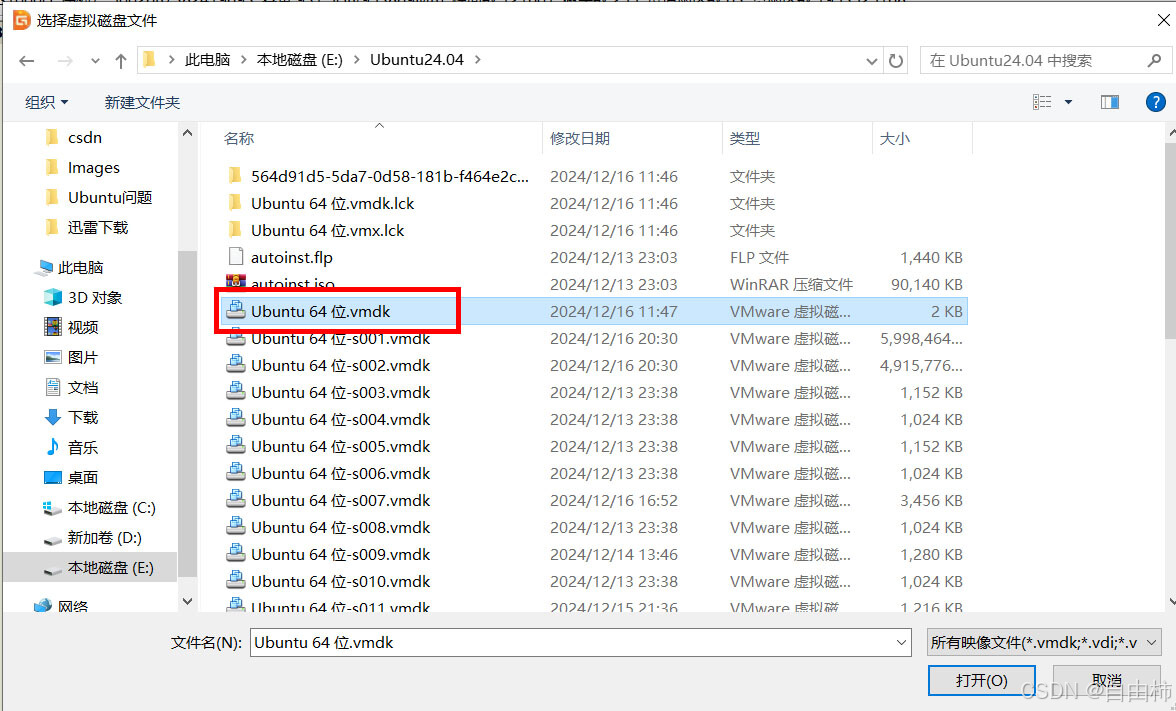
Task: Select 下载 in the navigation pane
Action: click(x=82, y=418)
